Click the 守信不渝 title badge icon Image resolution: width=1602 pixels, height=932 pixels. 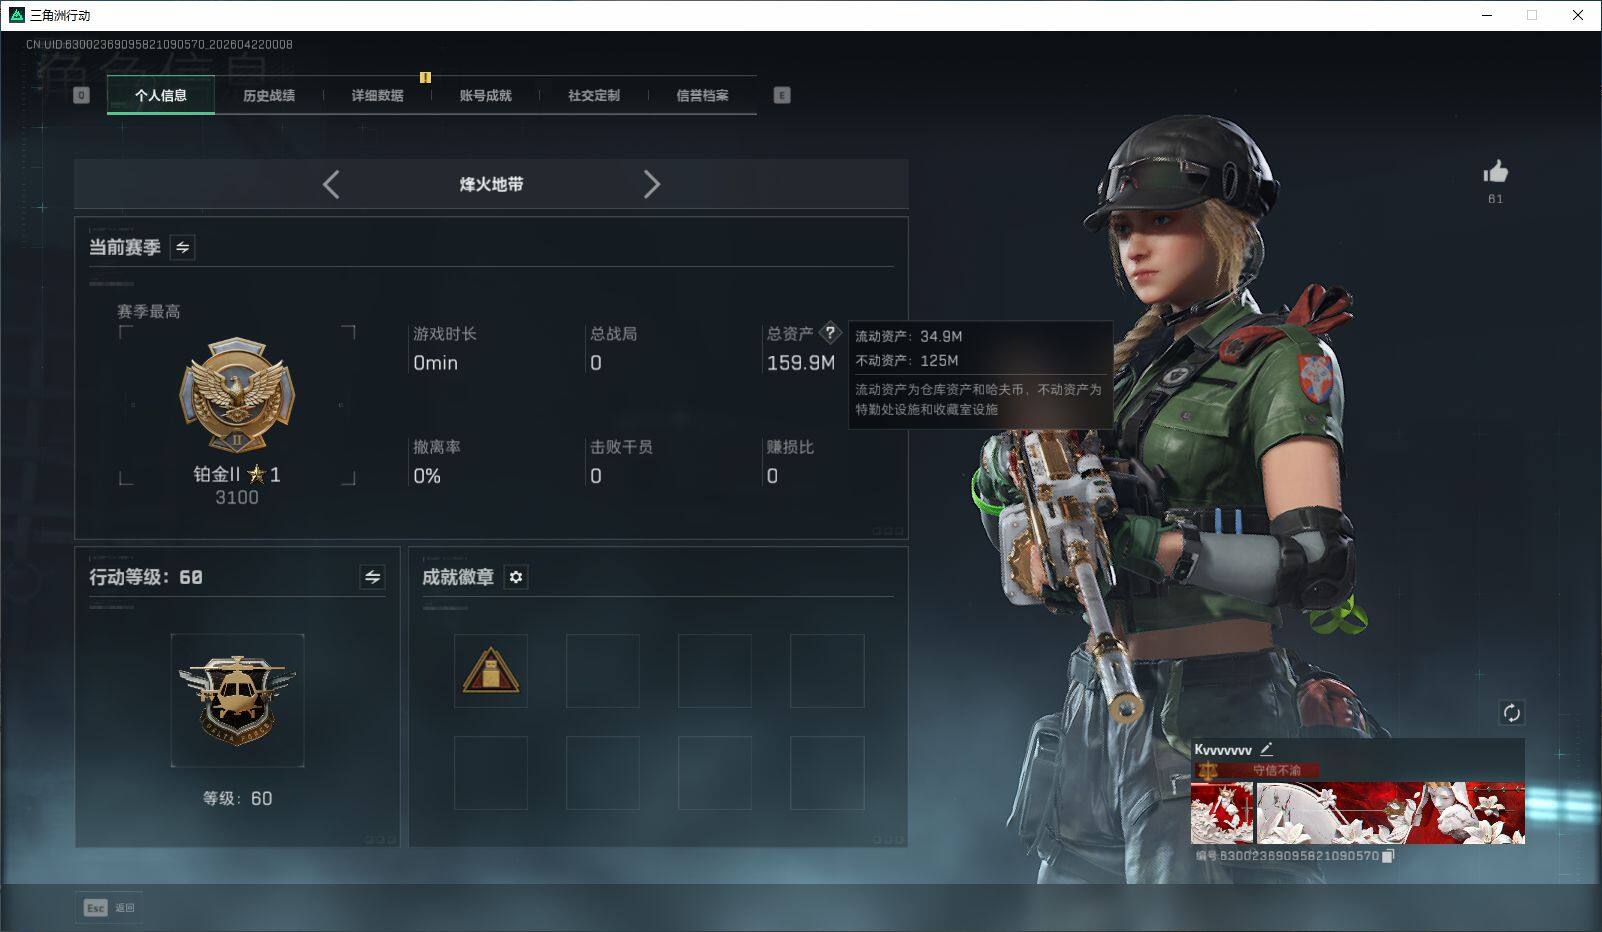tap(1206, 769)
